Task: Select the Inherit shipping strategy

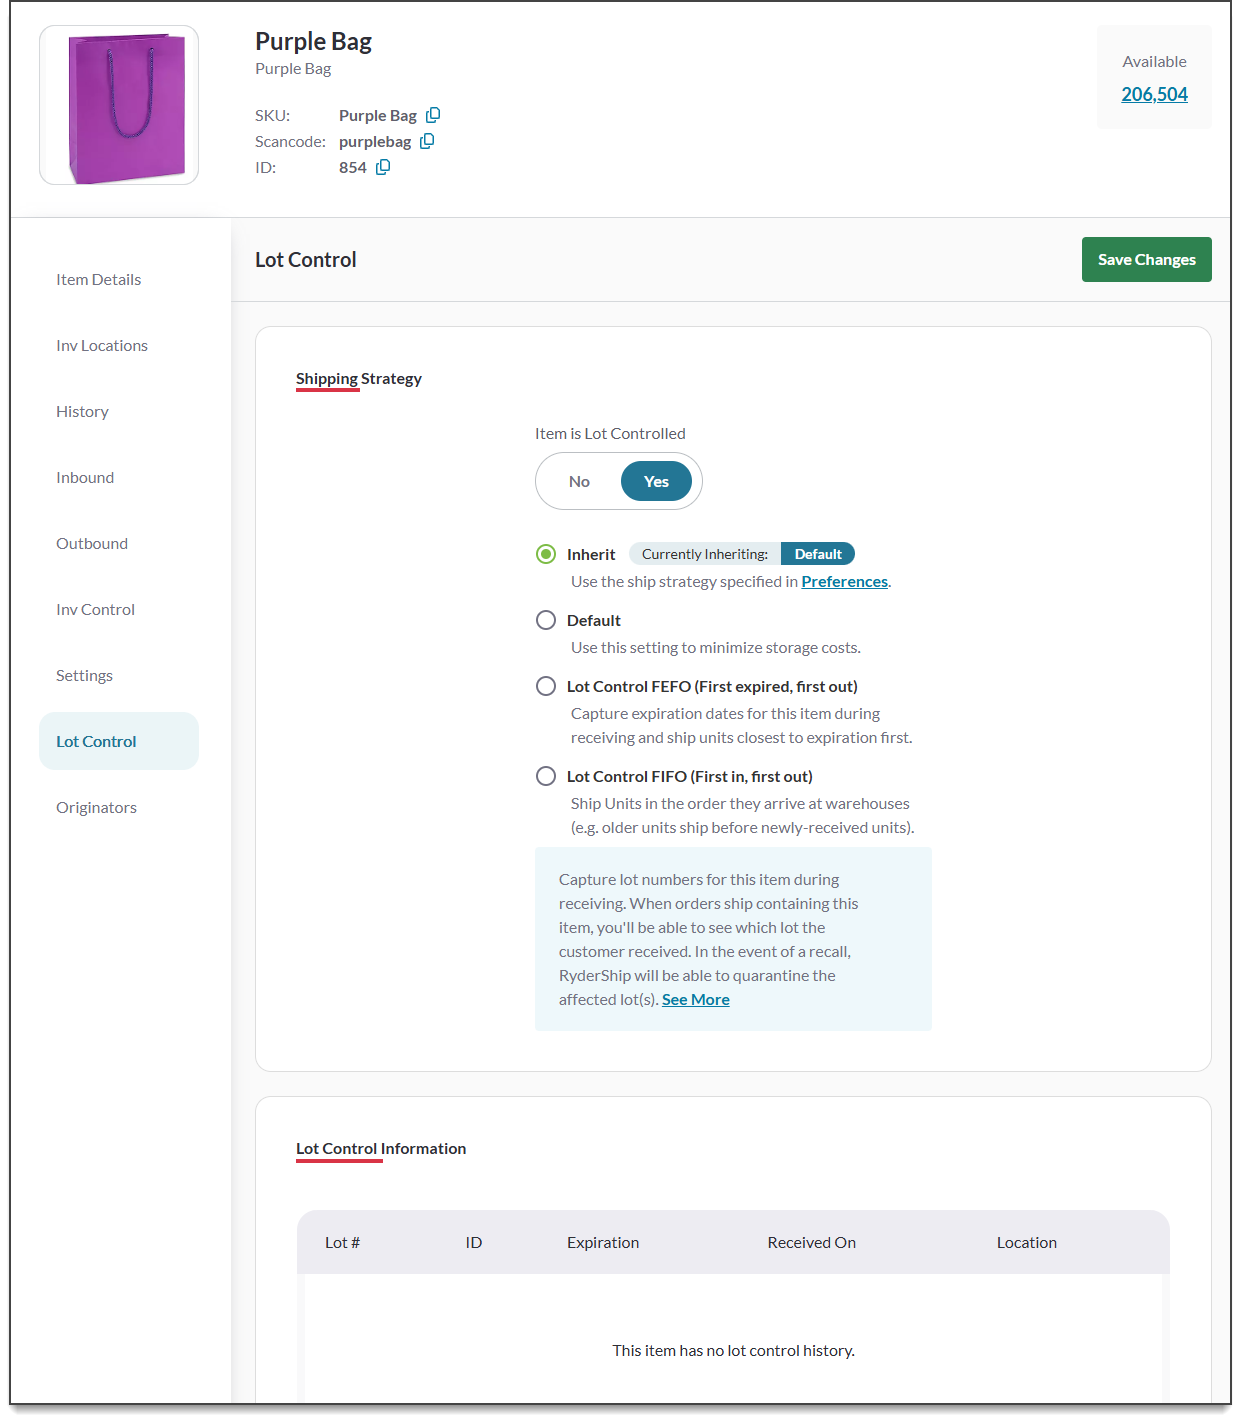Action: point(546,553)
